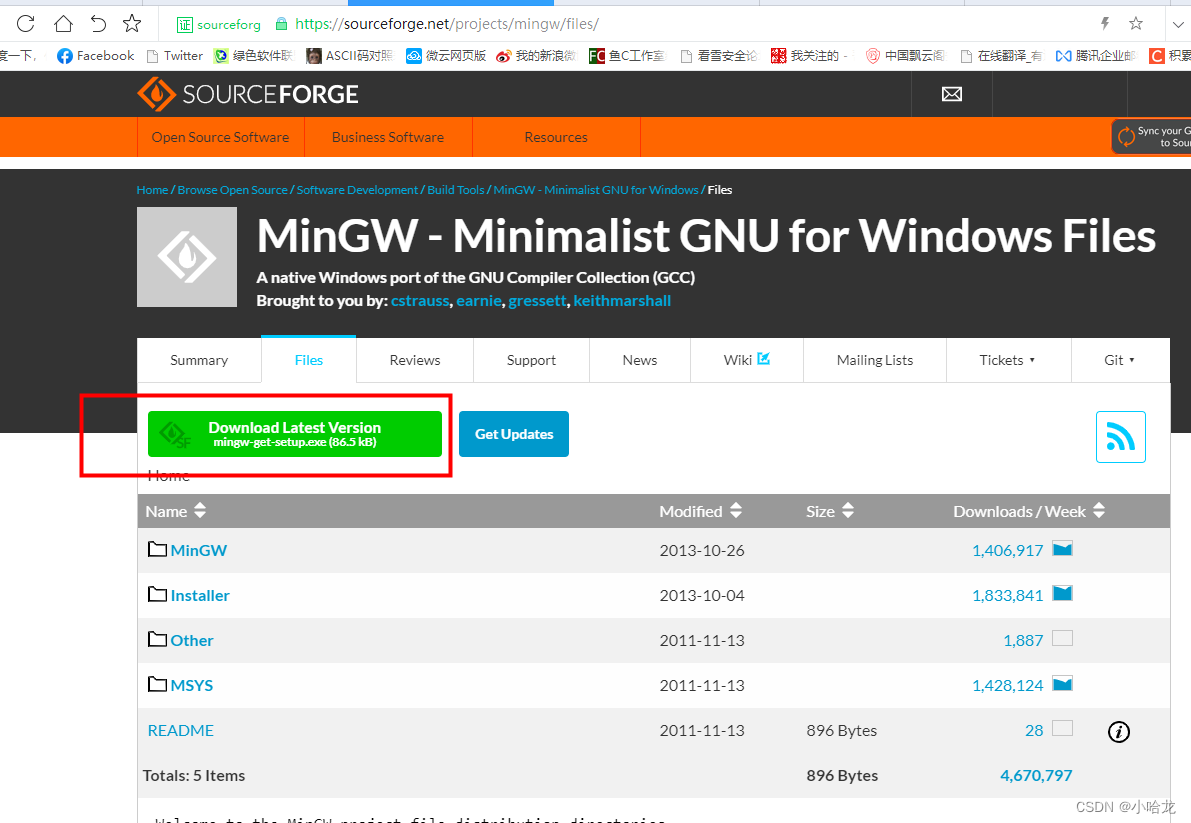Viewport: 1191px width, 823px height.
Task: Click the Other row 1,887 downloads
Action: click(x=1023, y=640)
